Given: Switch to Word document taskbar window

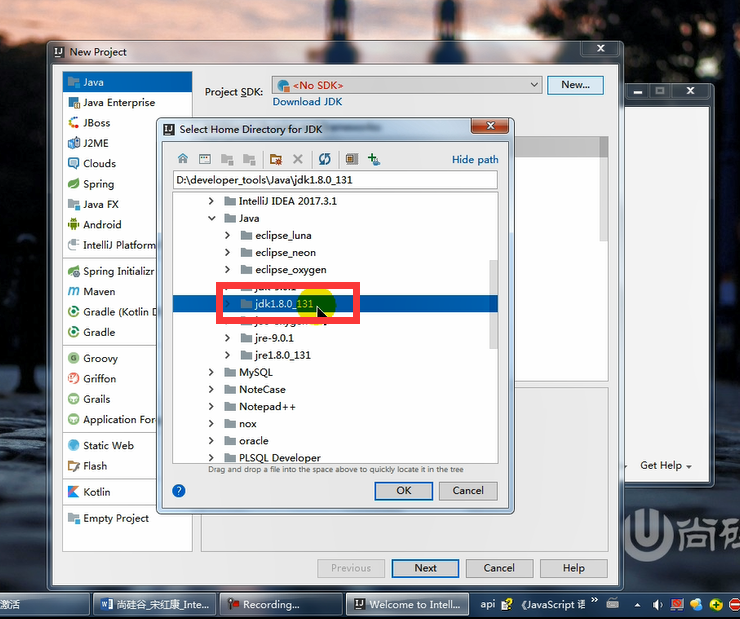Looking at the screenshot, I should [154, 604].
